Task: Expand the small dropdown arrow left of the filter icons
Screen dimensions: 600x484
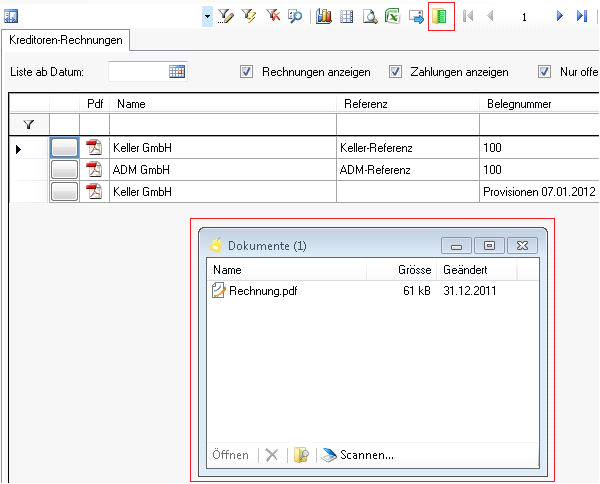Action: [206, 17]
